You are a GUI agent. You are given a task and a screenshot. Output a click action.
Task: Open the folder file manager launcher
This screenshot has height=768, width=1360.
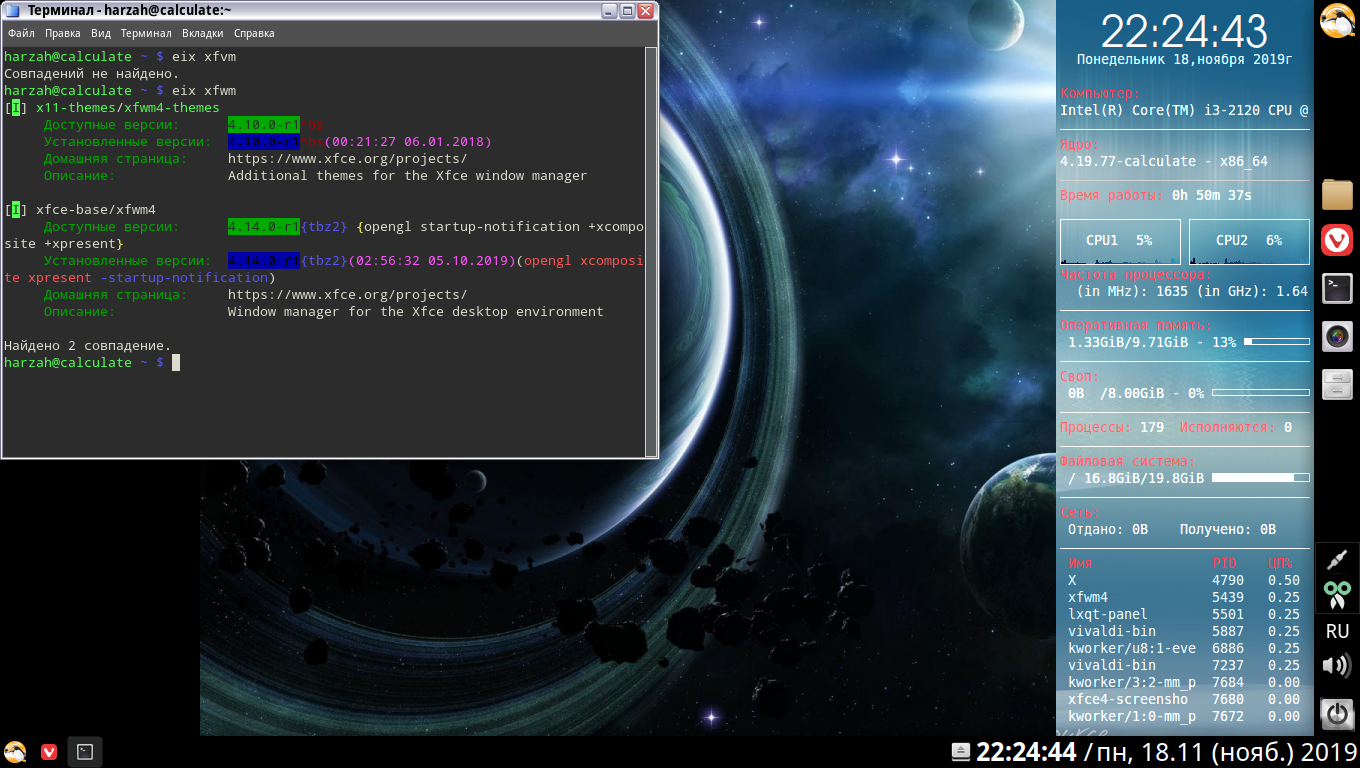point(1337,194)
